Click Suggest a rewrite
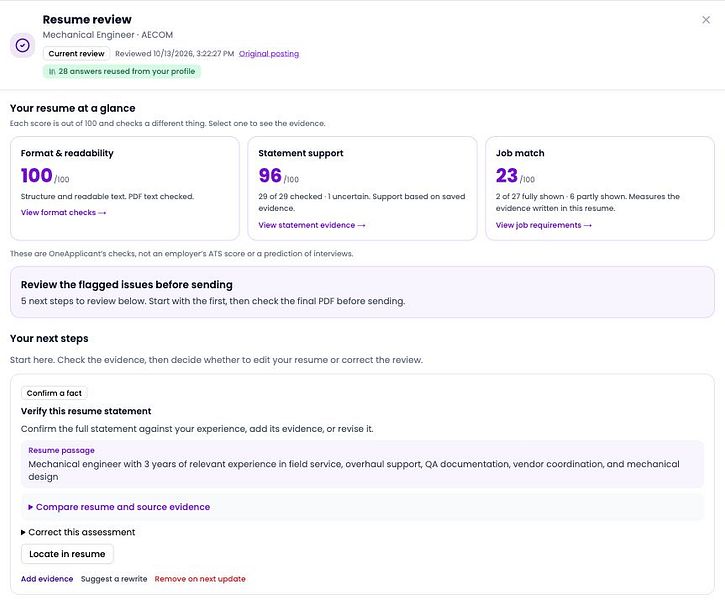The image size is (725, 600). click(114, 579)
